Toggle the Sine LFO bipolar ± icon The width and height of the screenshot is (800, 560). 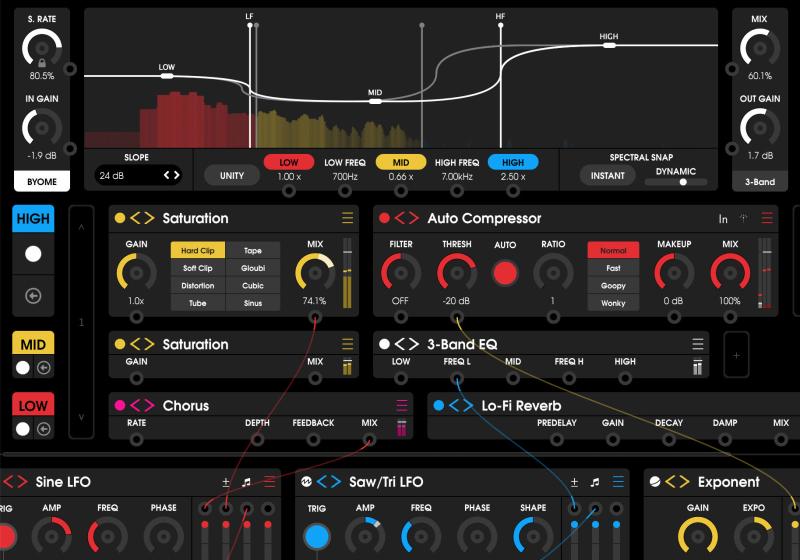click(x=226, y=482)
